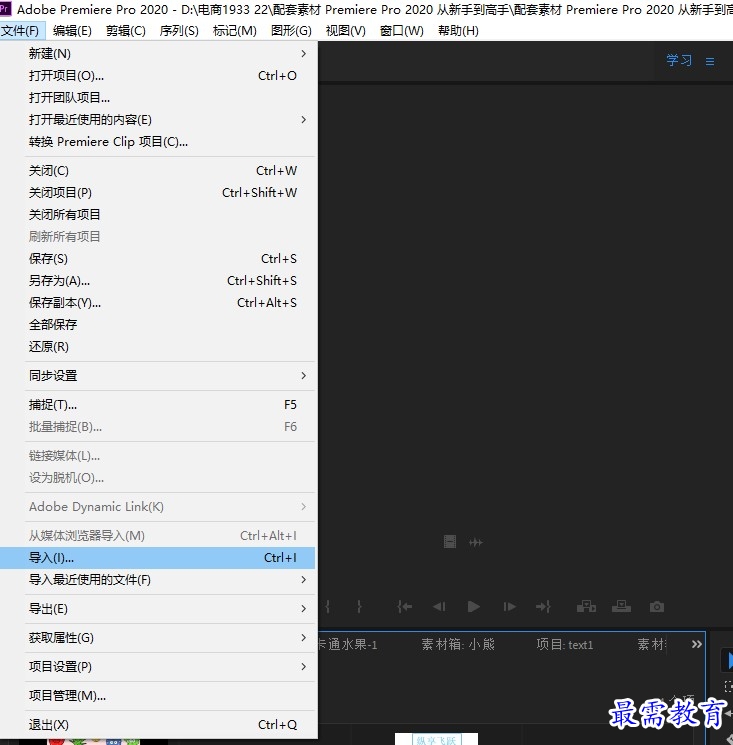Open the 素材箱: 小熊 panel tab
The height and width of the screenshot is (745, 733).
[x=458, y=644]
